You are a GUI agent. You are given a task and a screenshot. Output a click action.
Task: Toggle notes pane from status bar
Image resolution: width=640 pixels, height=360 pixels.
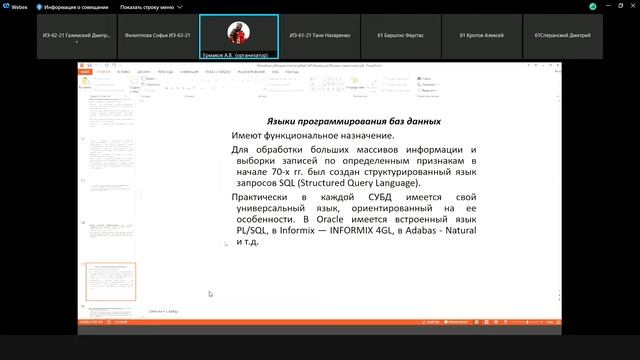[431, 322]
